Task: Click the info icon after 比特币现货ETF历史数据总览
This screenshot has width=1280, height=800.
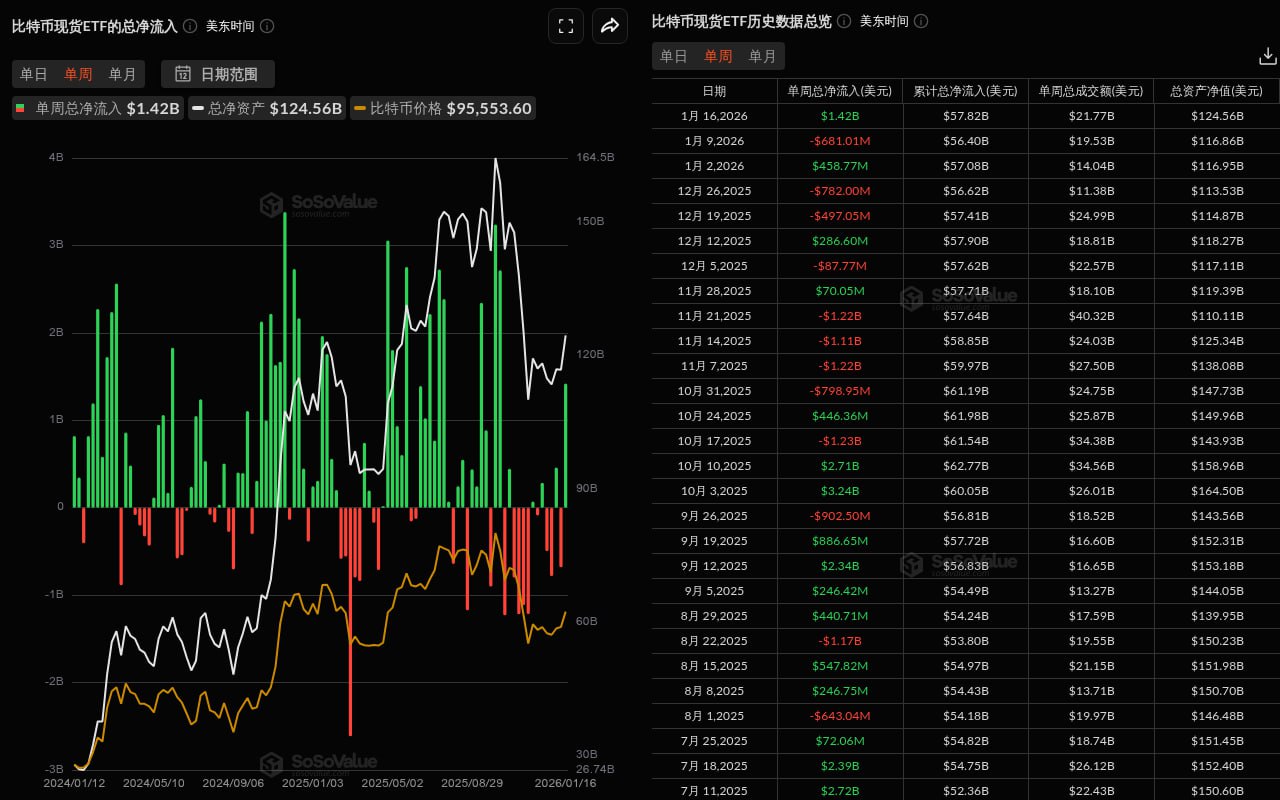Action: click(843, 20)
